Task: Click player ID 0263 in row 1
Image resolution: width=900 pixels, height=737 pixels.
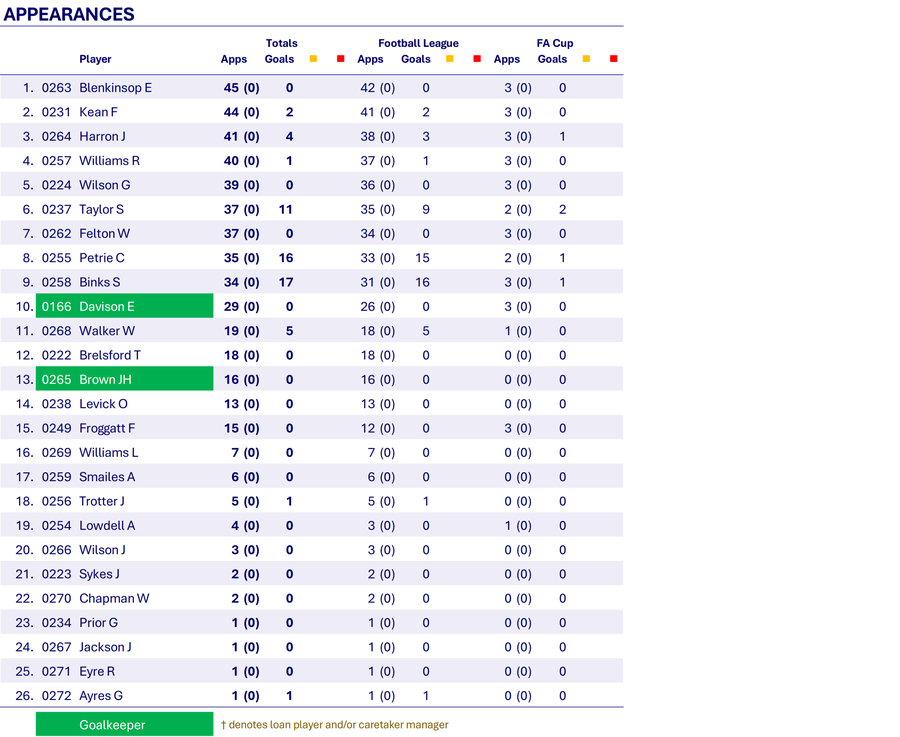Action: [x=56, y=88]
